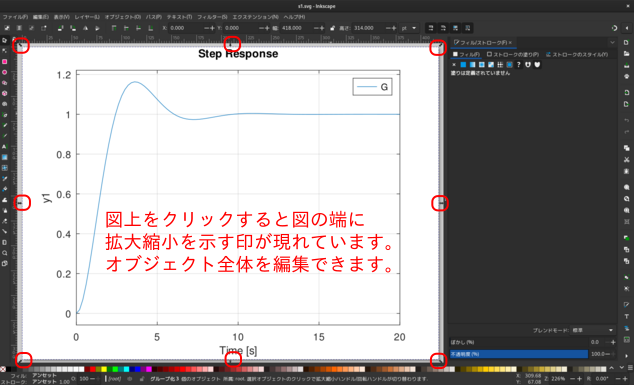Open オブジェクト(O) menu
Viewport: 634px width, 385px height.
click(123, 17)
